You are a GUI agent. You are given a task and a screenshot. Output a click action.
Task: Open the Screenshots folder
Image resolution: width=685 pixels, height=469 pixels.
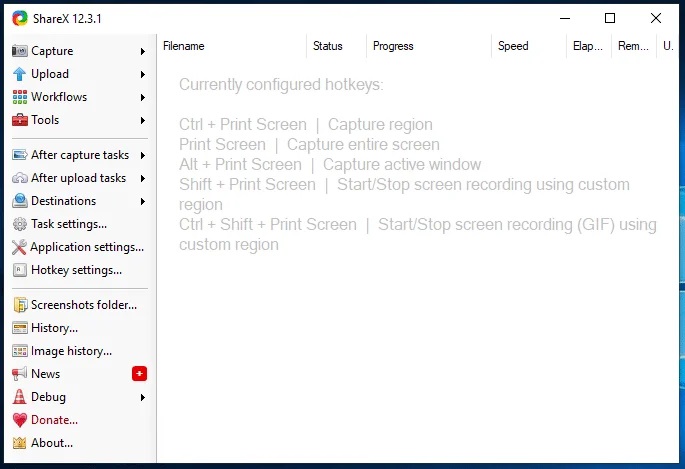pyautogui.click(x=80, y=305)
